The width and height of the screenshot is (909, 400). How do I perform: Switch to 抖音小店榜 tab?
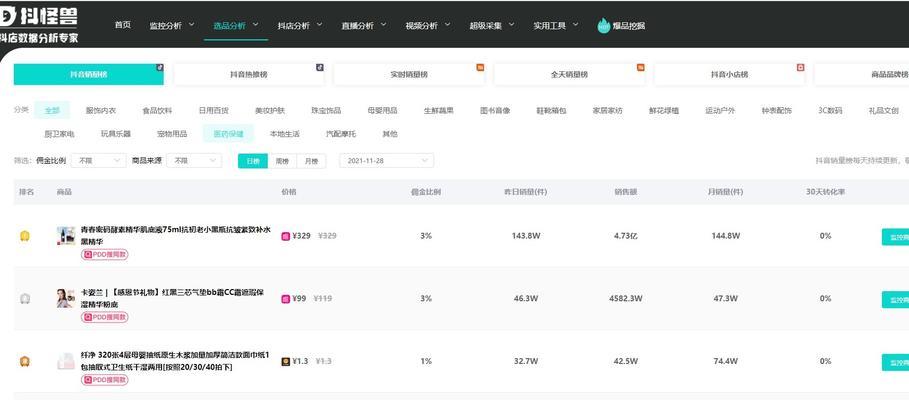(729, 75)
